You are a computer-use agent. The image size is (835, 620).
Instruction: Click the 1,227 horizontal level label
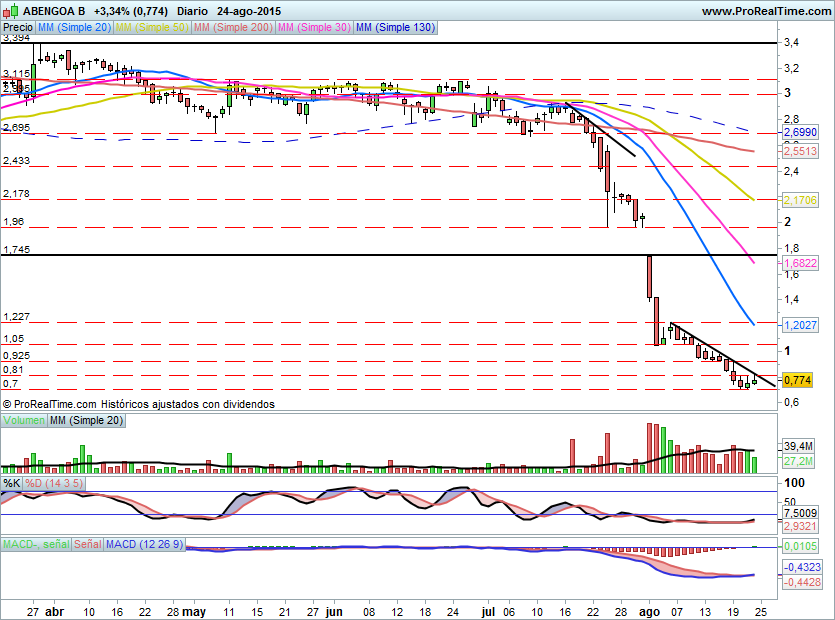[17, 316]
